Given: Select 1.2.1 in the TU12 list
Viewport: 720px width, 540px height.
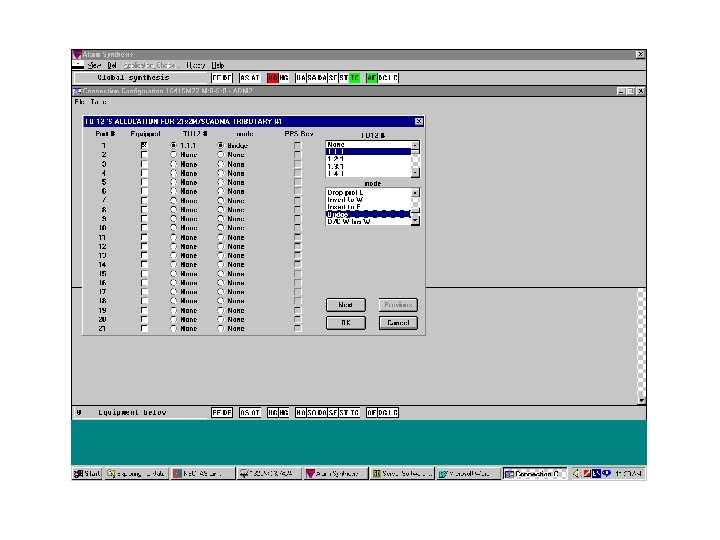Looking at the screenshot, I should pos(368,159).
